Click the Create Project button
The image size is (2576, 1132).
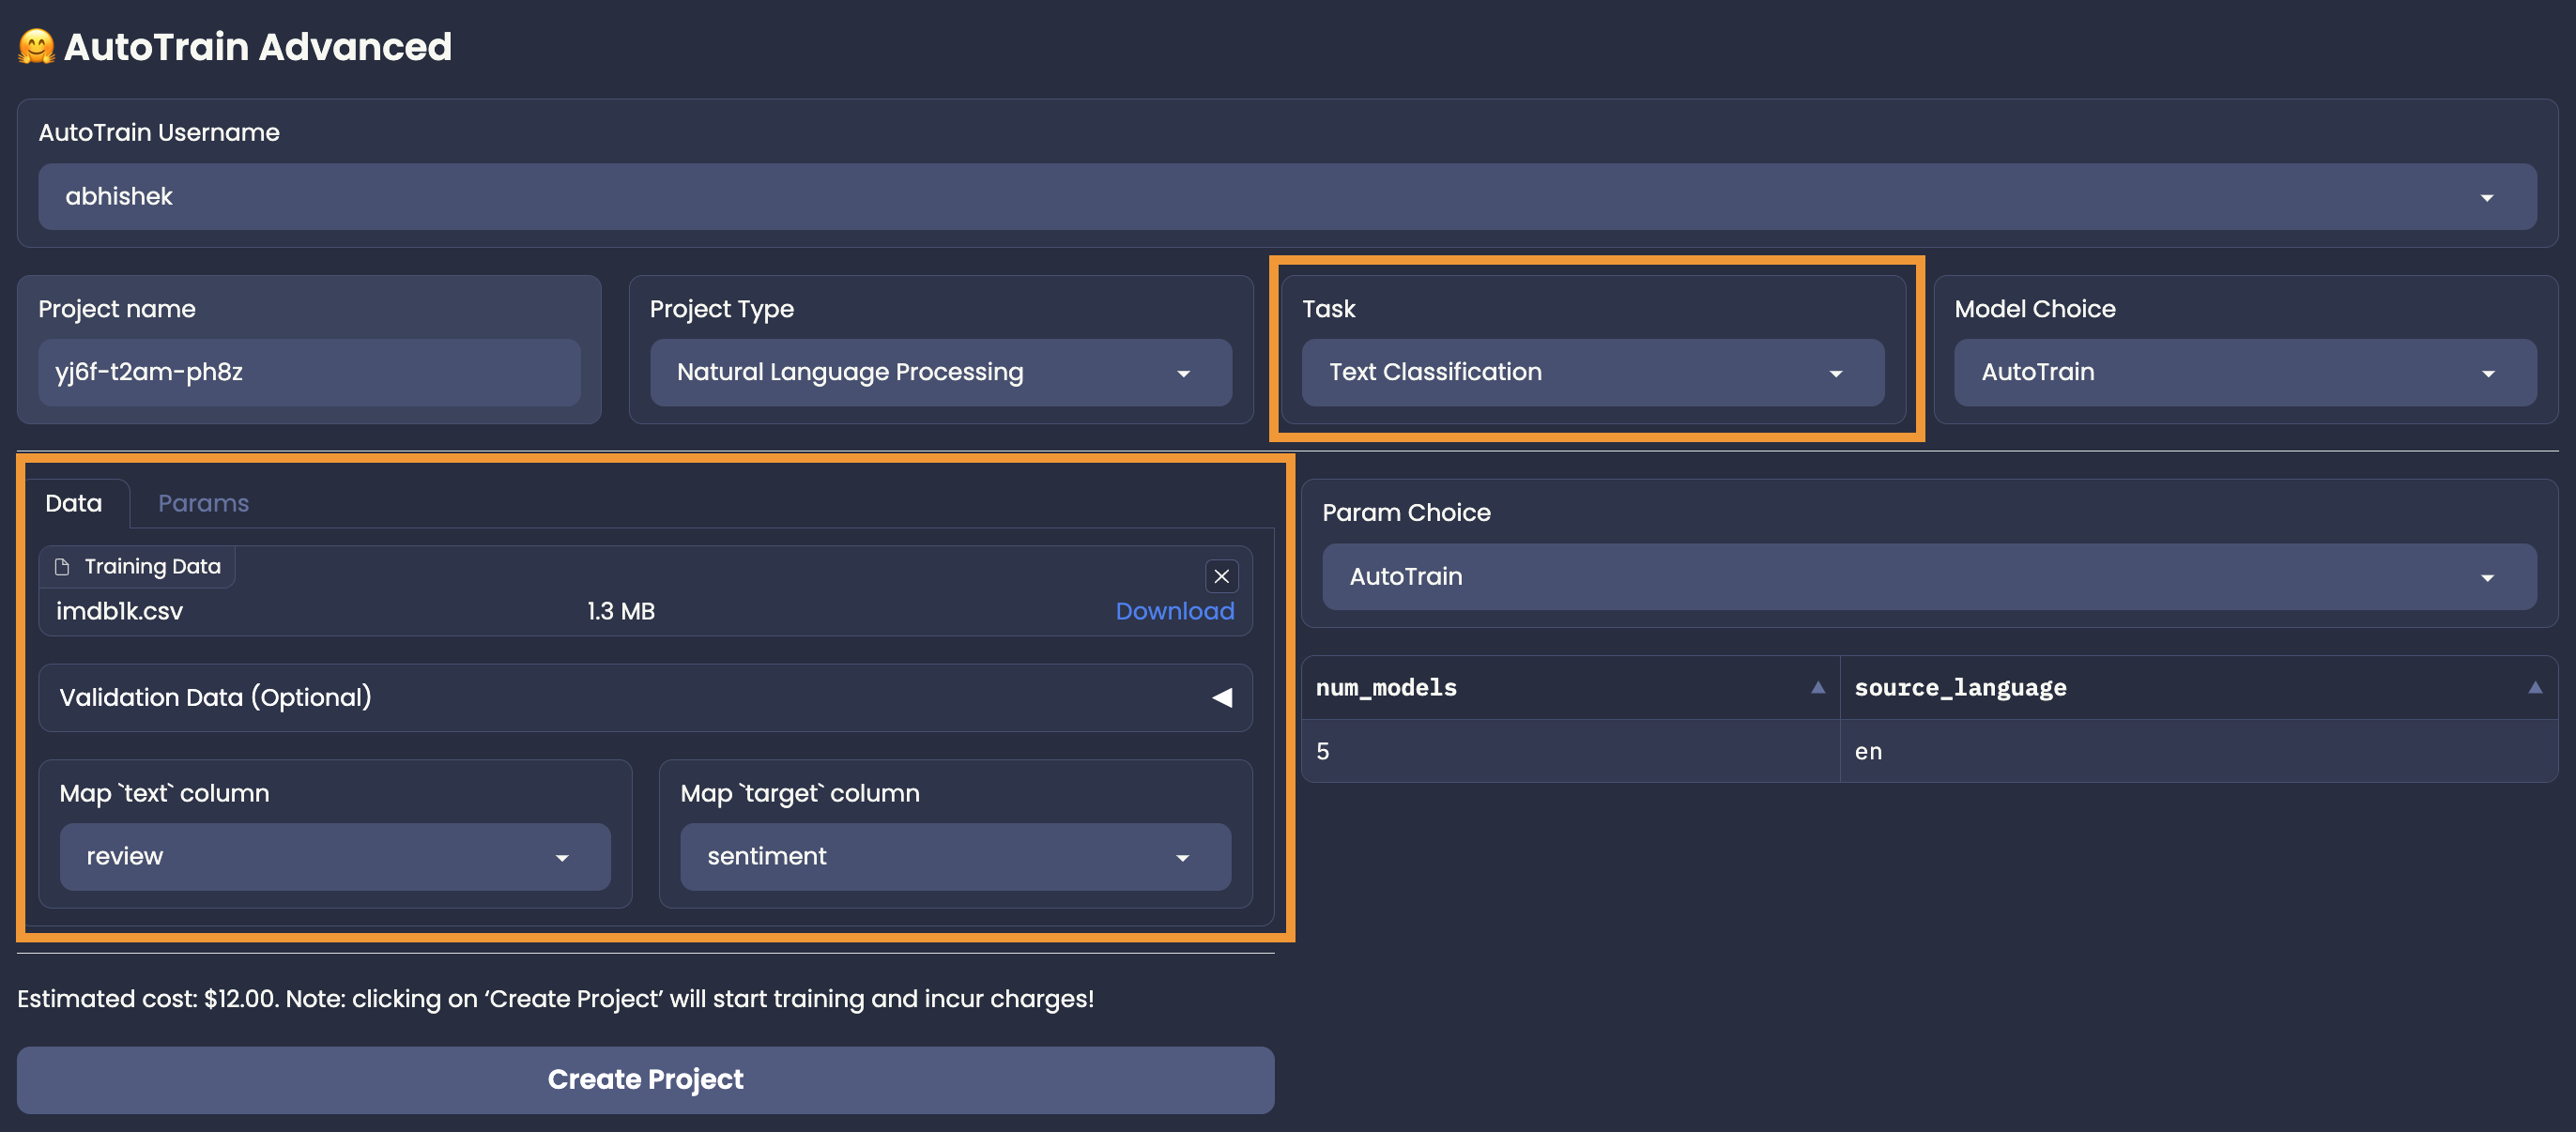point(645,1079)
